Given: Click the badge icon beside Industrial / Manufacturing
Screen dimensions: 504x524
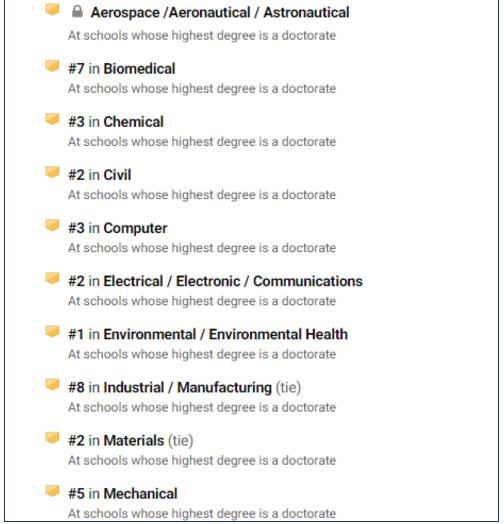Looking at the screenshot, I should pyautogui.click(x=52, y=385).
